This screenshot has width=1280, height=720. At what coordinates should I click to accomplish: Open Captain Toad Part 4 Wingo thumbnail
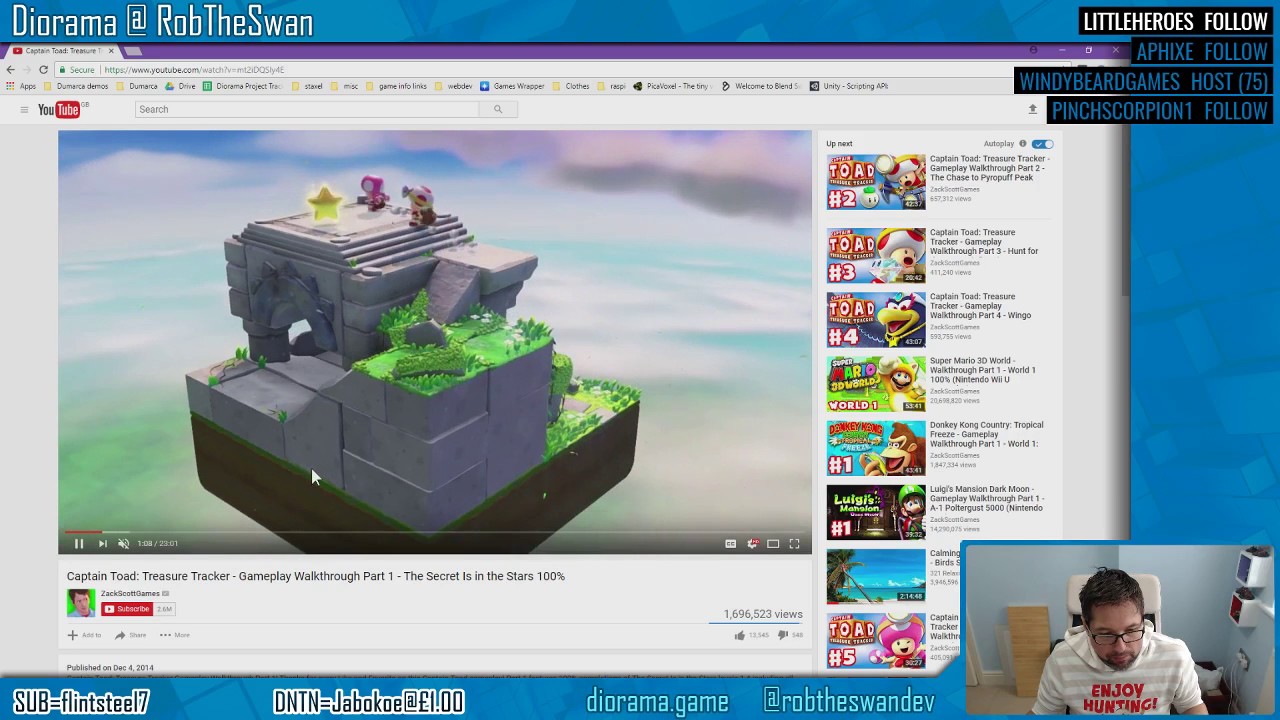tap(876, 320)
